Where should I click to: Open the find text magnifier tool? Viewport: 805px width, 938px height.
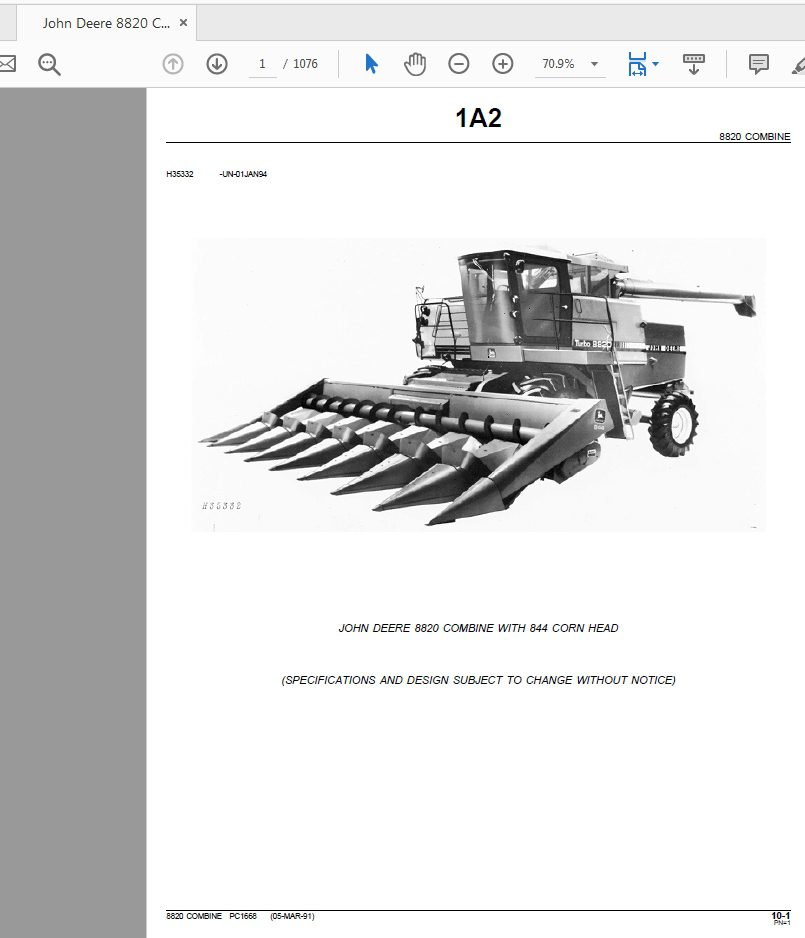(49, 64)
